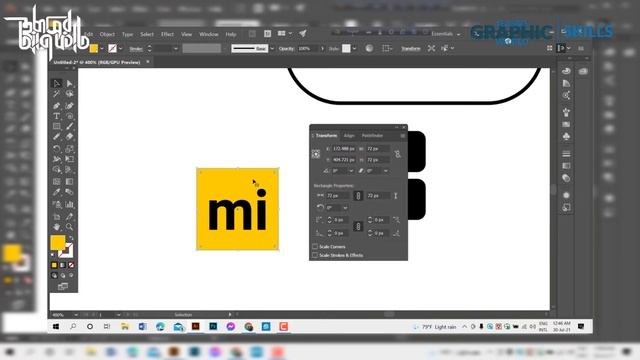
Task: Select the Rectangle tool
Action: click(x=57, y=127)
